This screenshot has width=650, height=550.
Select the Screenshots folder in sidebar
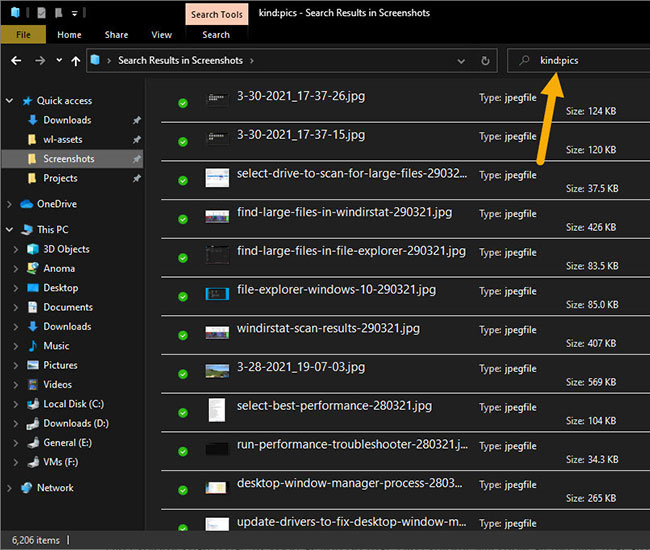73,159
